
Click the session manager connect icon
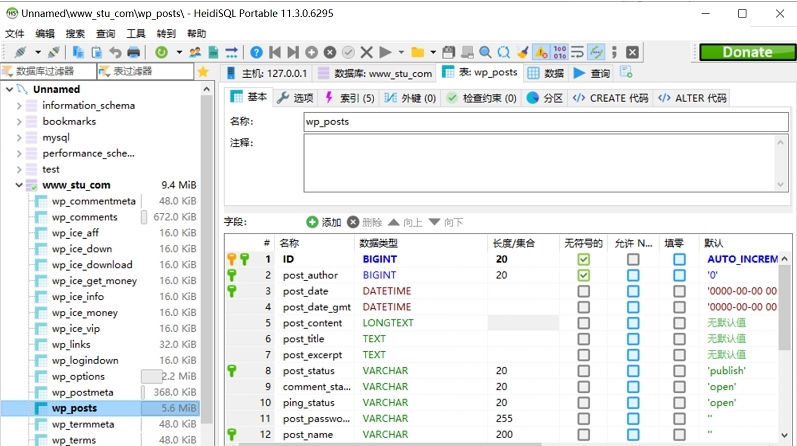[21, 52]
